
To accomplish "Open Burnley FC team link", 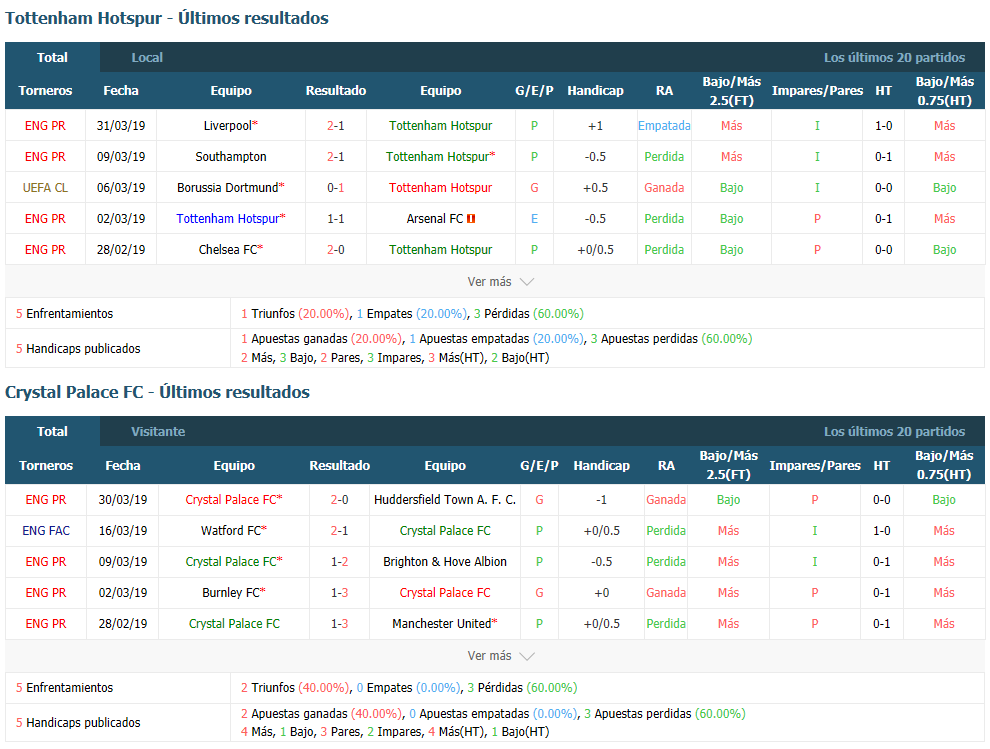I will [230, 592].
